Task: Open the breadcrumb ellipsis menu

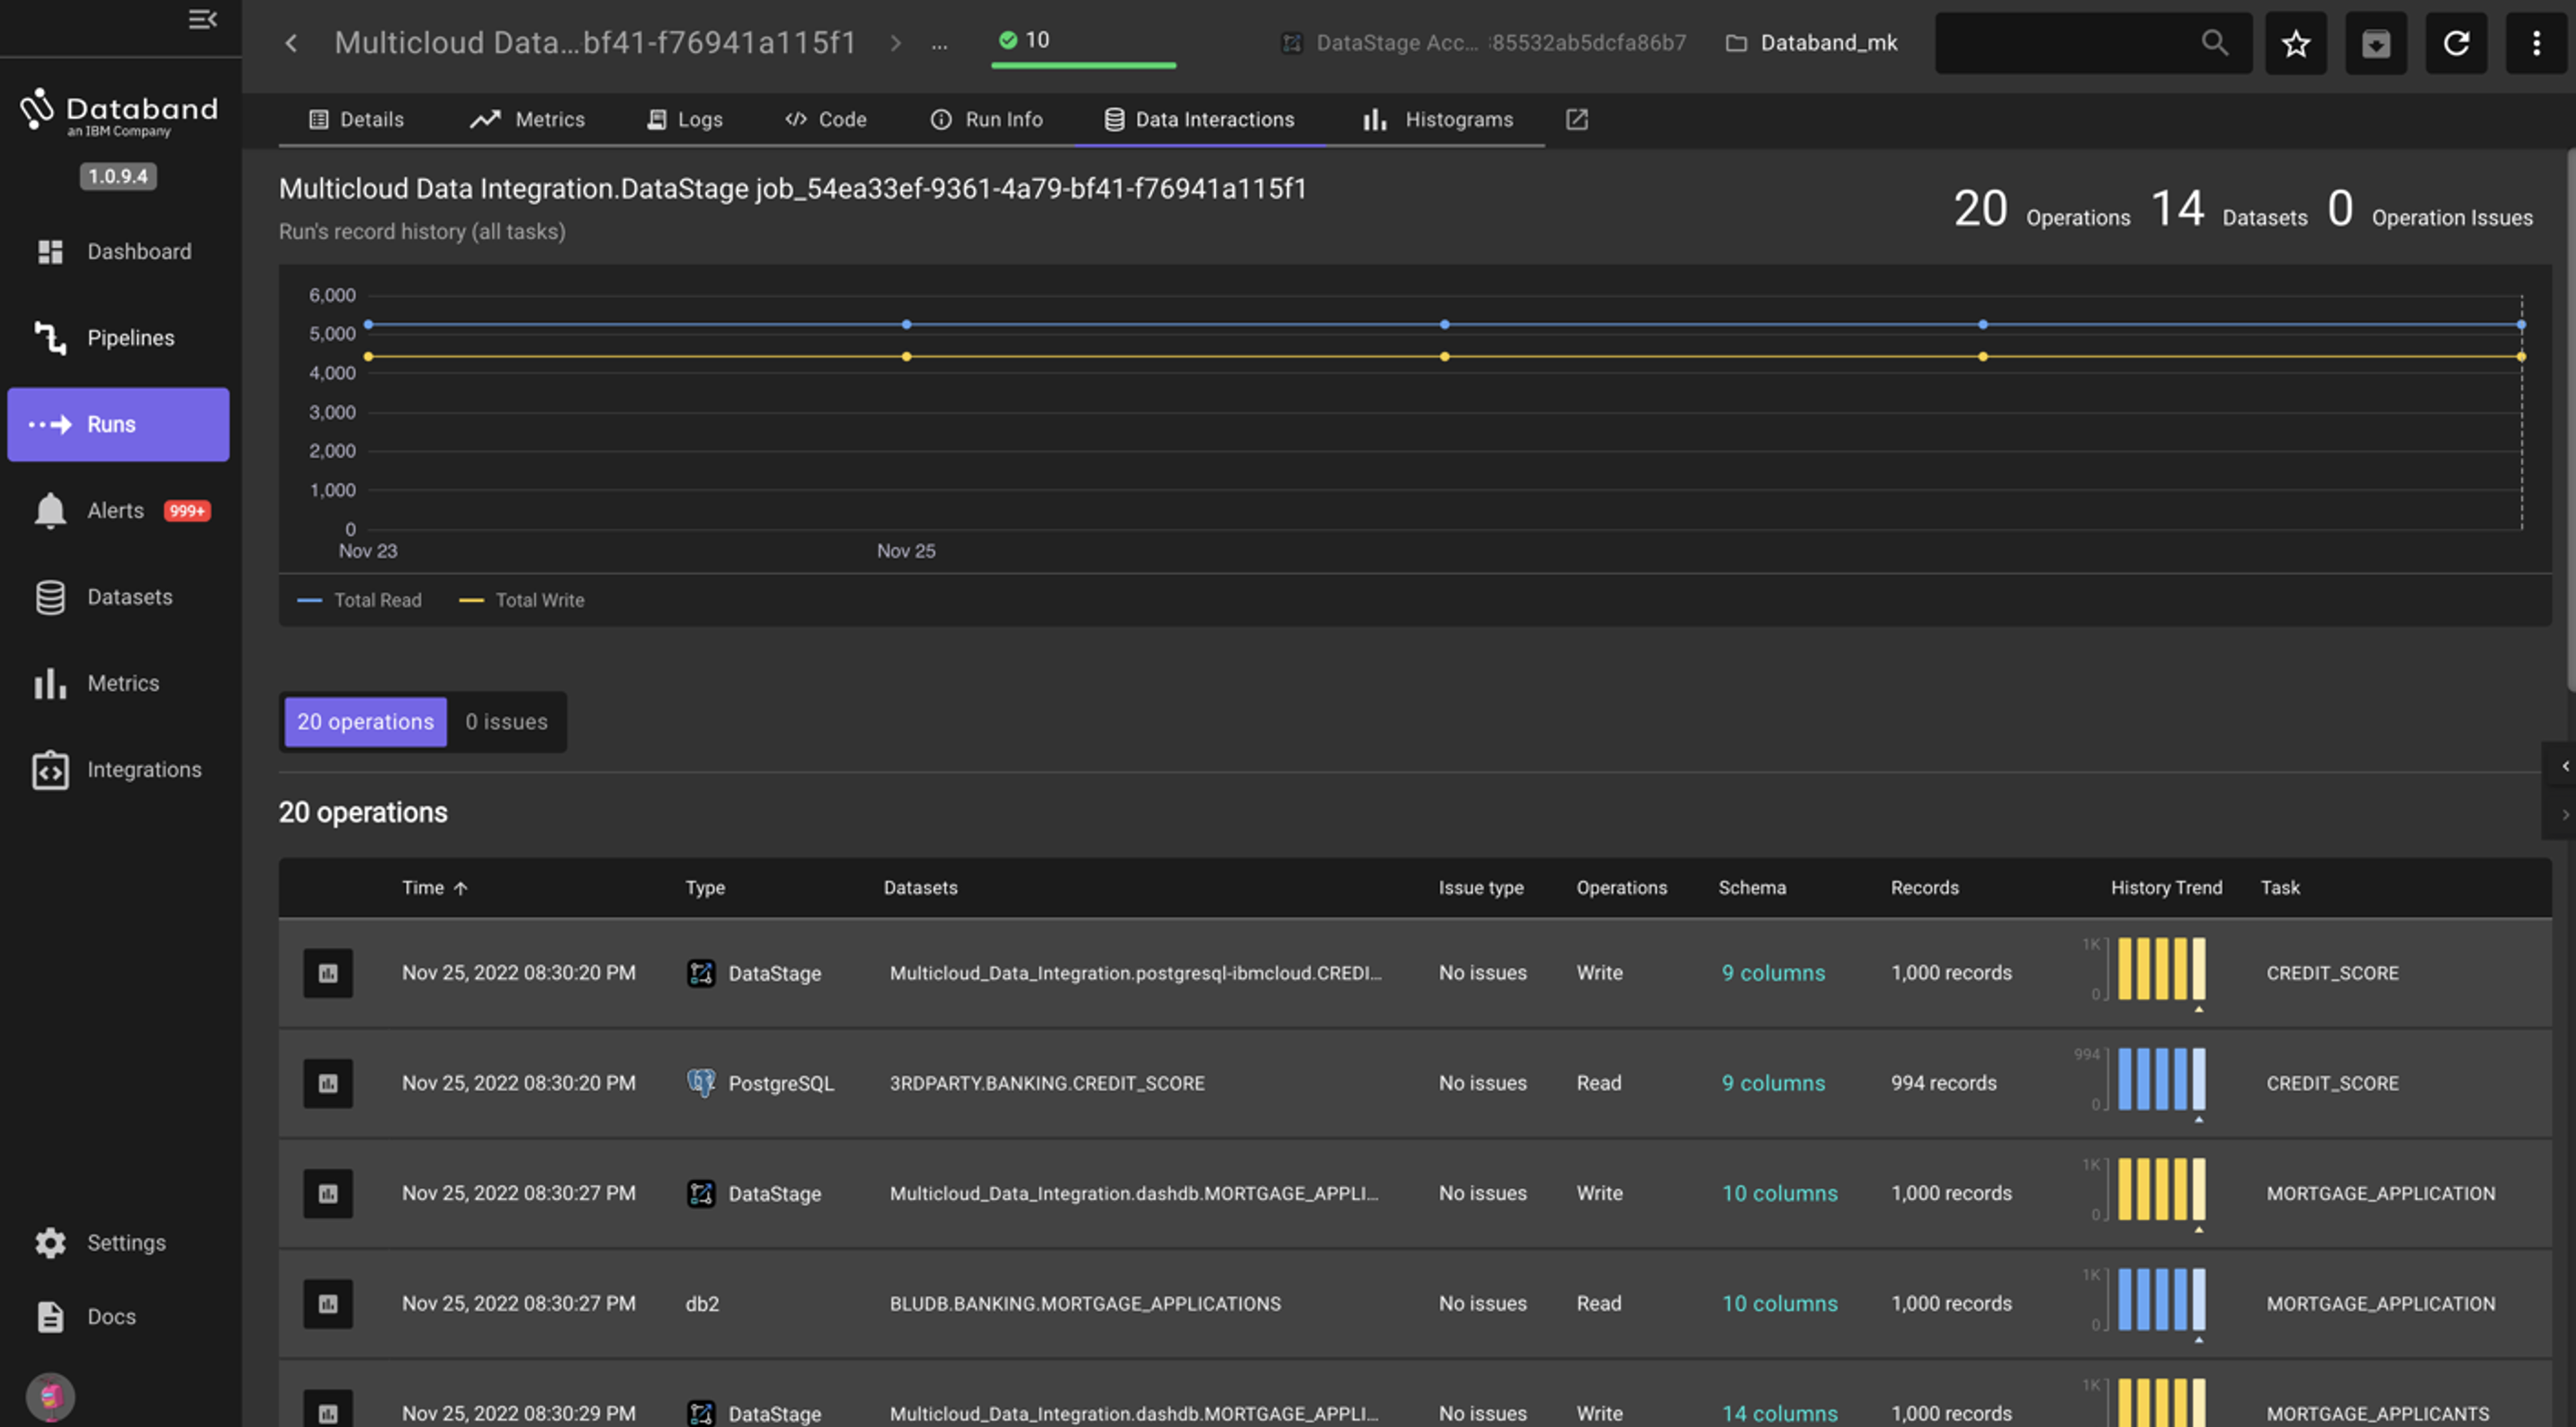Action: 939,44
